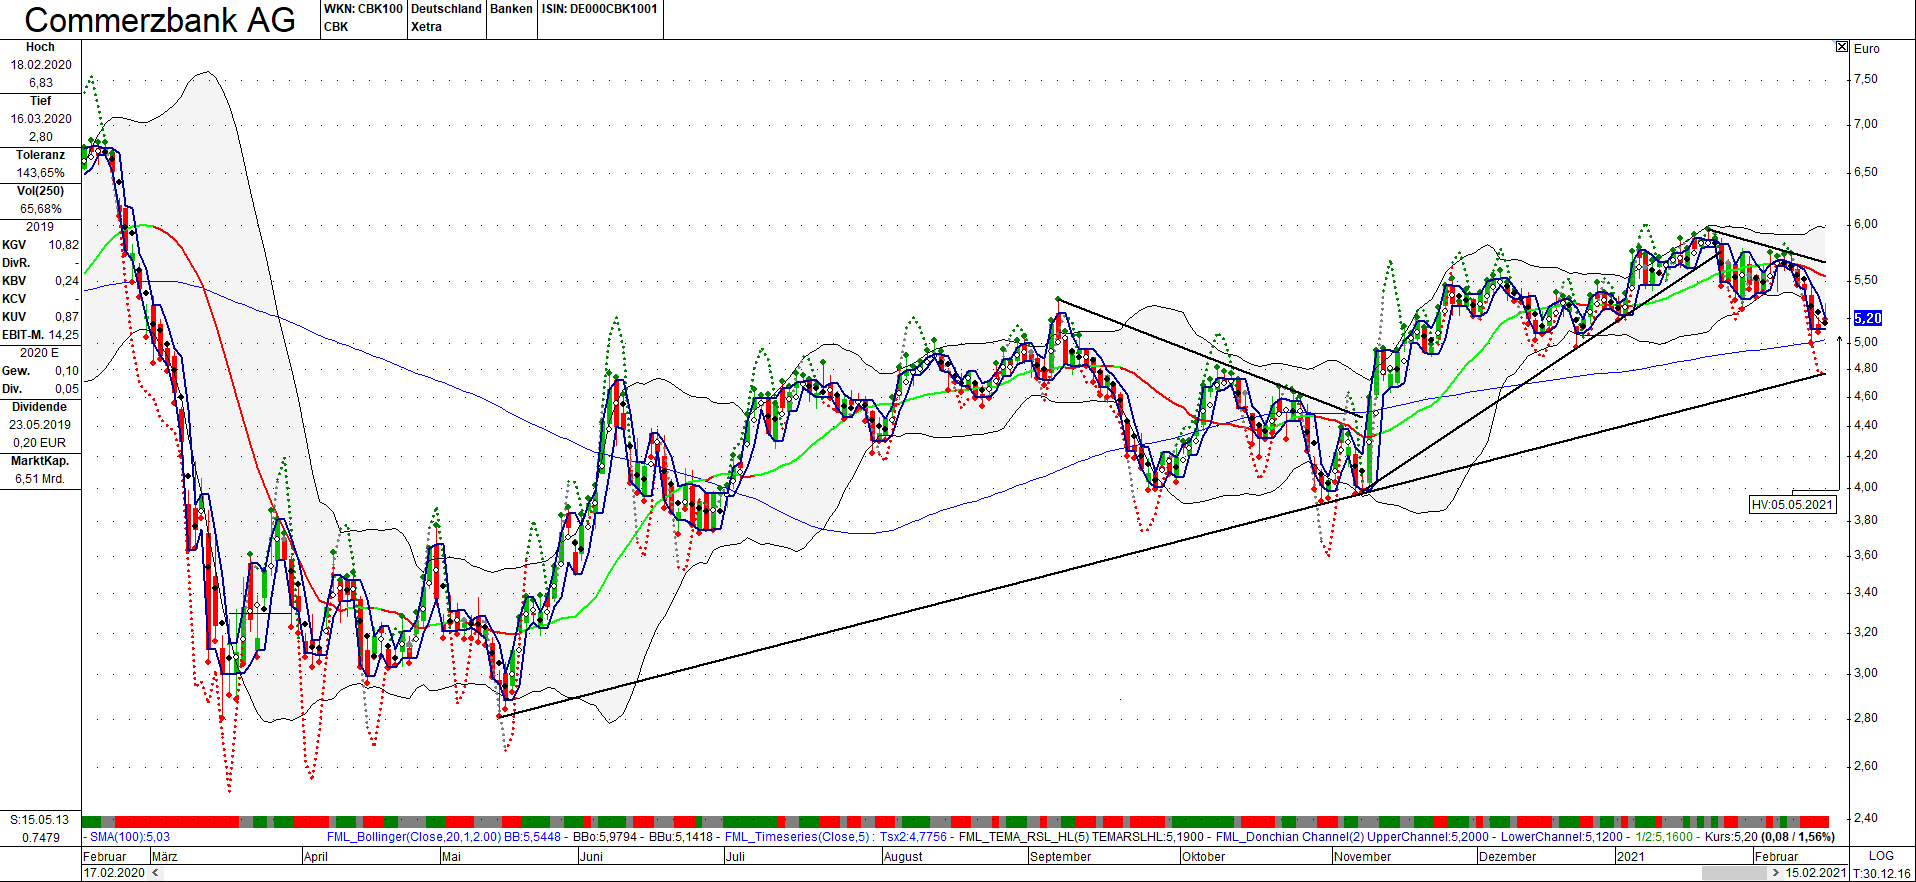
Task: Click the SMA(100):5,03 indicator legend
Action: (130, 837)
